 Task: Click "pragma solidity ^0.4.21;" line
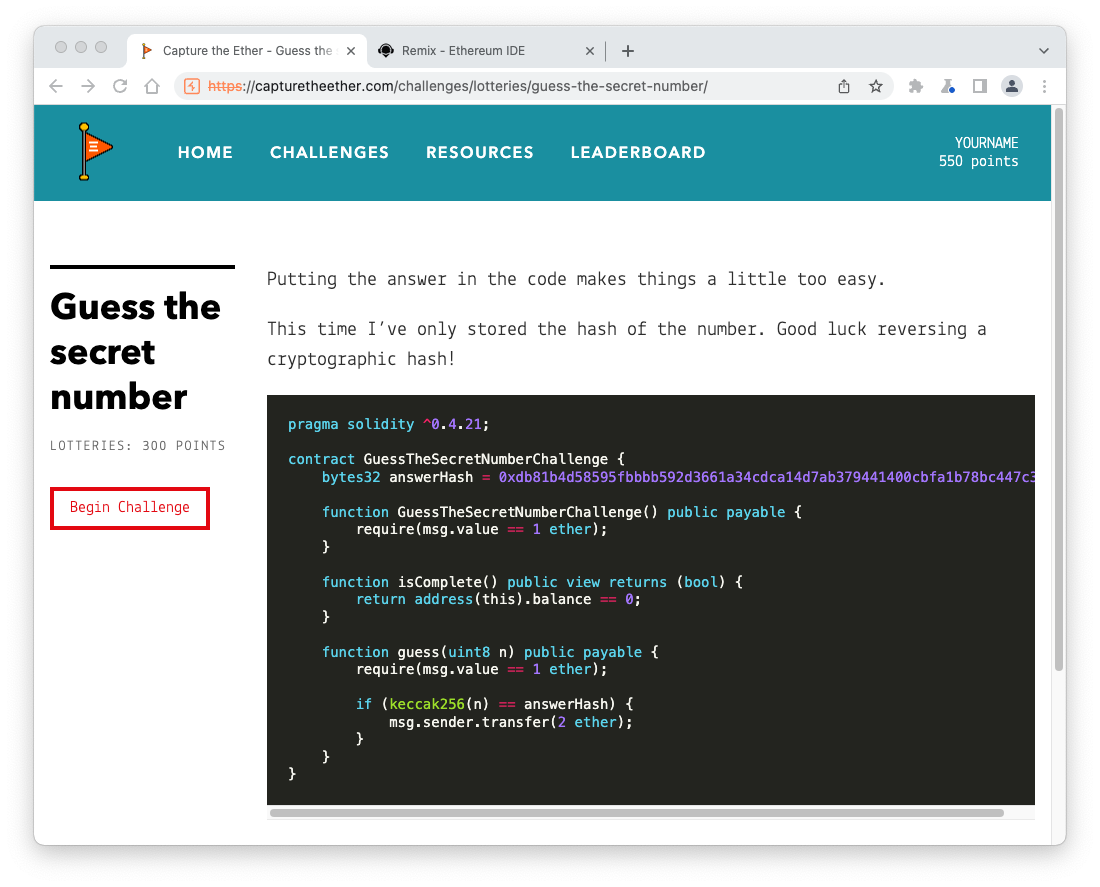tap(388, 424)
